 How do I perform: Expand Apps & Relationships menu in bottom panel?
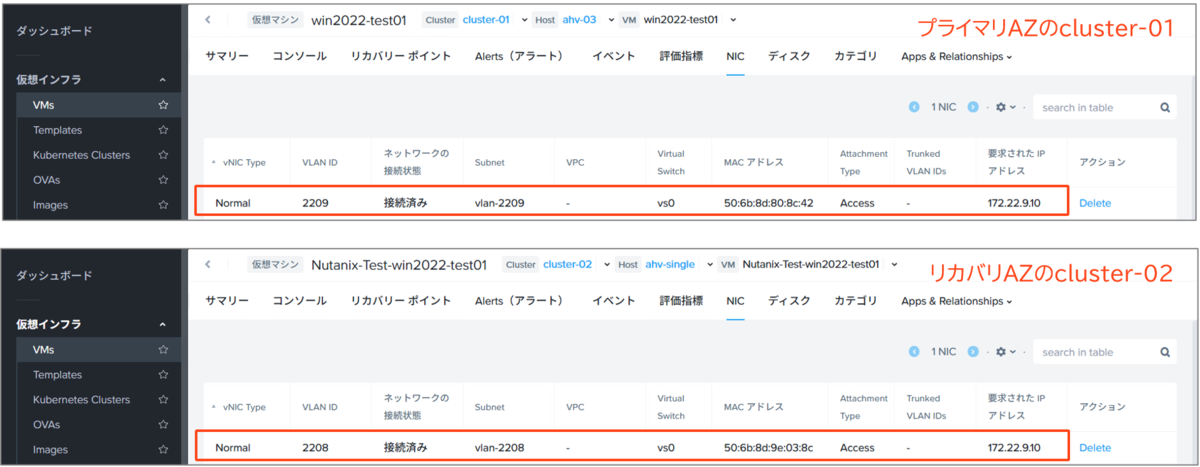[x=956, y=301]
